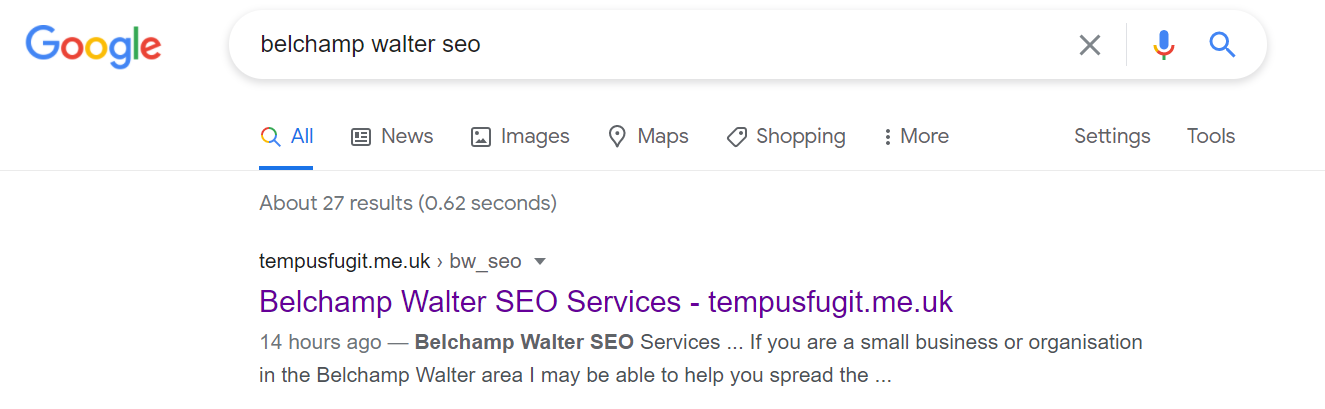1325x409 pixels.
Task: Open the Belchamp Walter SEO Services result
Action: [606, 301]
